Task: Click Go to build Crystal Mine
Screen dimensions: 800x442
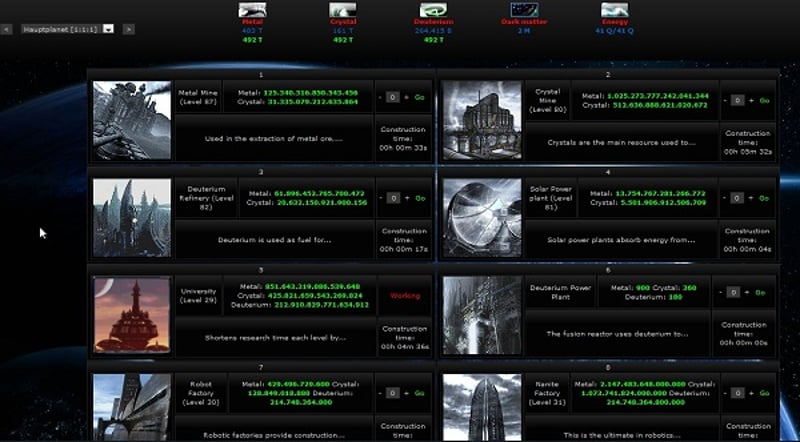Action: coord(764,101)
